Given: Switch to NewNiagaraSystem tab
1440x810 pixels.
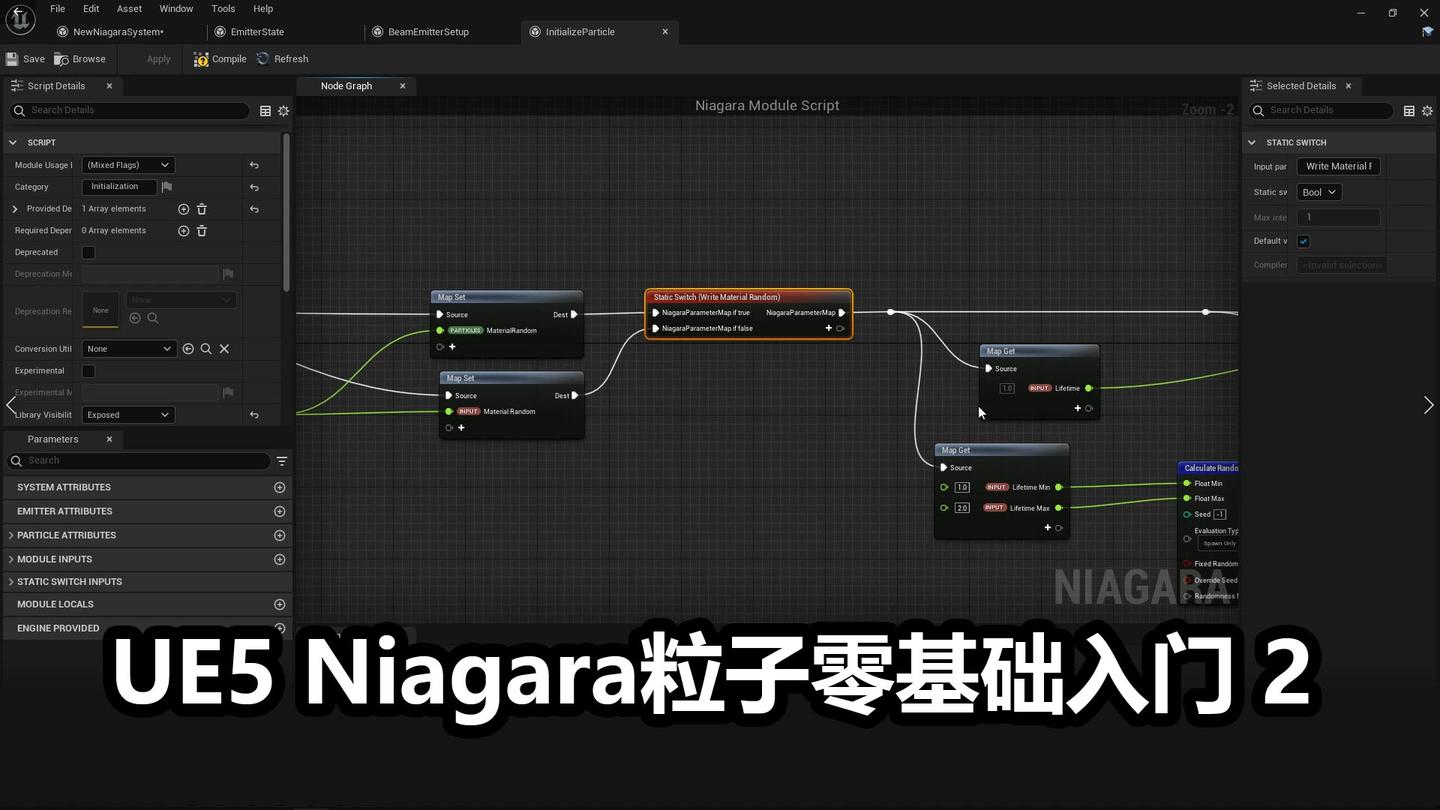Looking at the screenshot, I should coord(117,32).
